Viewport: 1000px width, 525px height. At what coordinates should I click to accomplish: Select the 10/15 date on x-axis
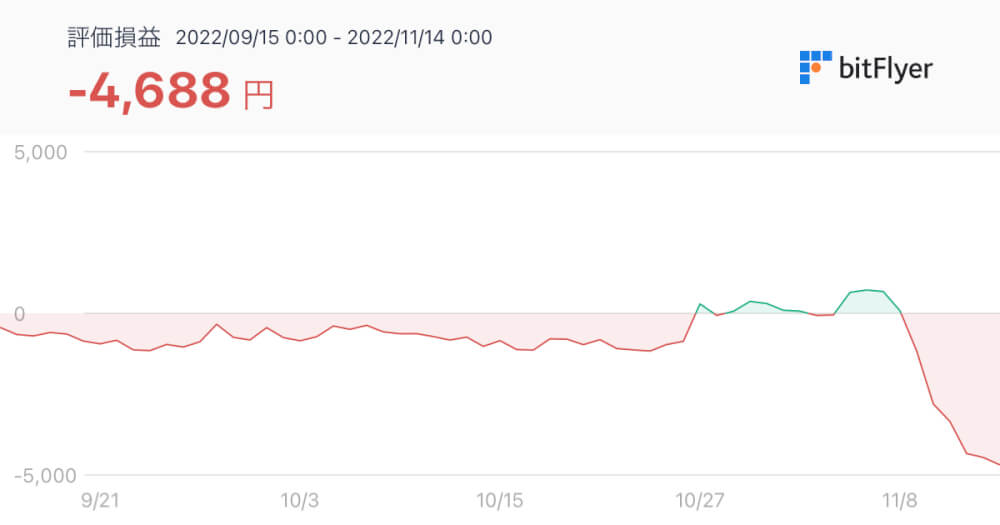pyautogui.click(x=500, y=500)
